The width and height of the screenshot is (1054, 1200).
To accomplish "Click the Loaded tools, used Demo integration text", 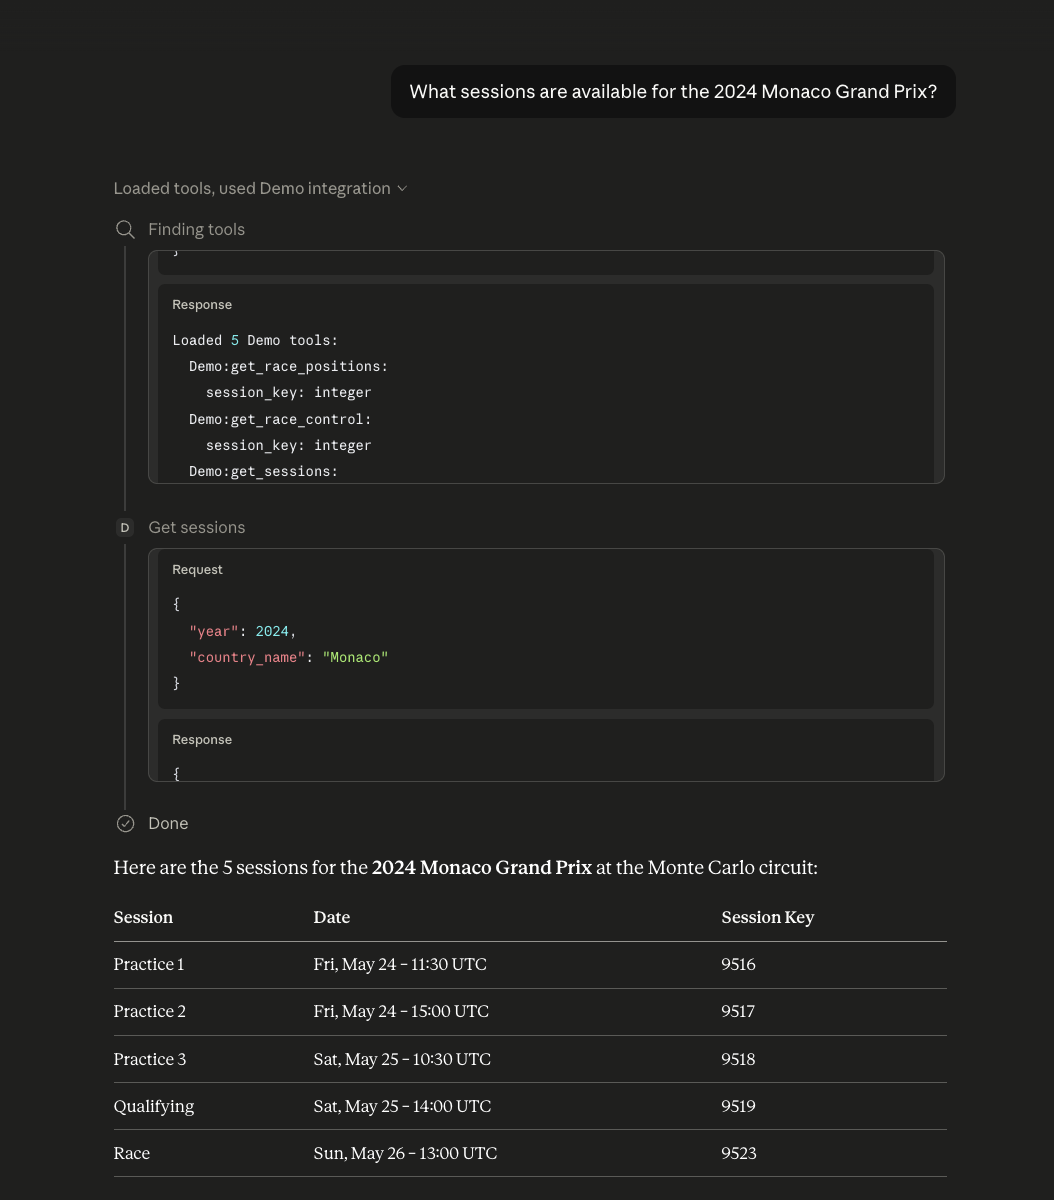I will pos(252,188).
